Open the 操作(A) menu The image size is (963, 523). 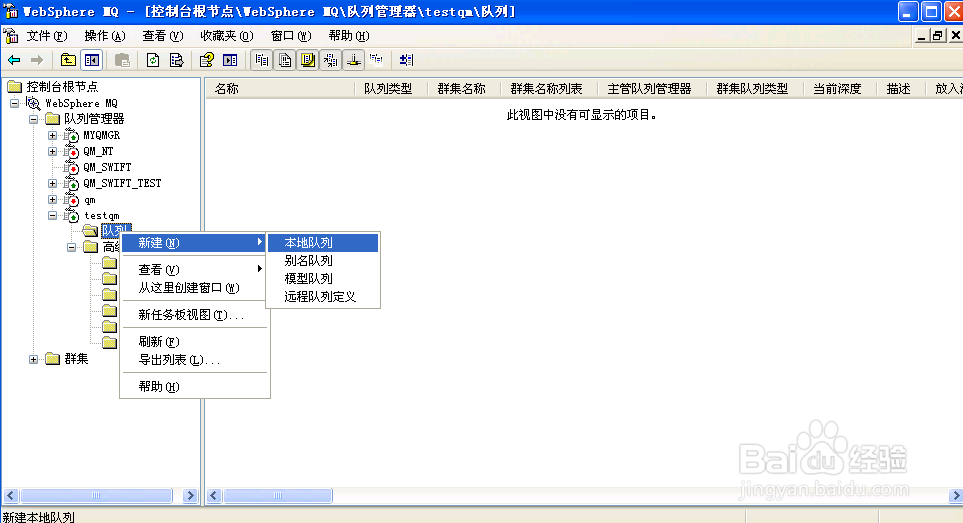[104, 36]
